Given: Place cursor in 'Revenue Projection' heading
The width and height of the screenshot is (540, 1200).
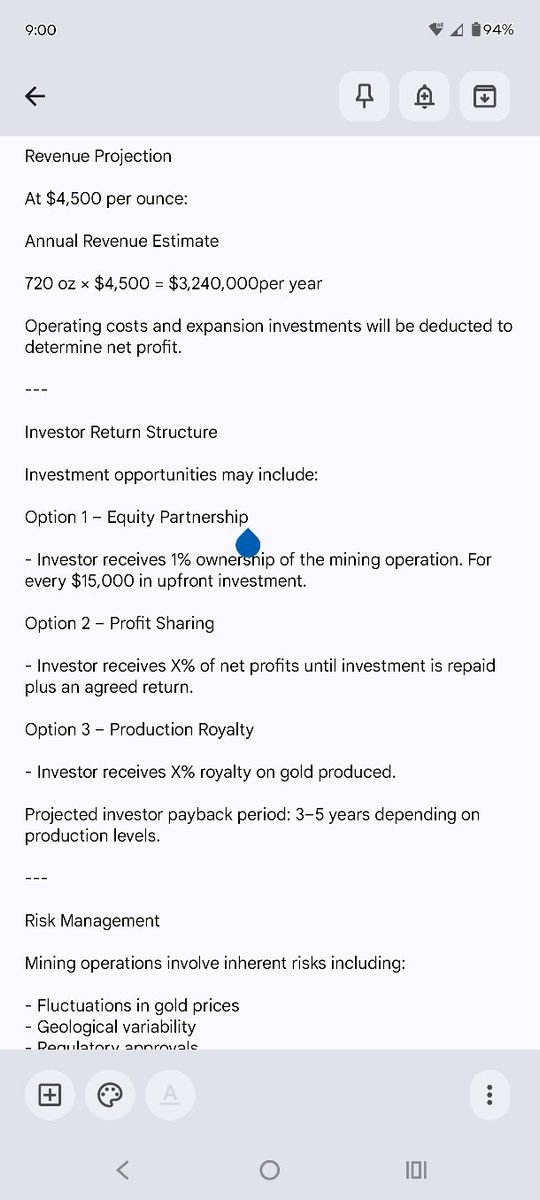Looking at the screenshot, I should pos(98,156).
